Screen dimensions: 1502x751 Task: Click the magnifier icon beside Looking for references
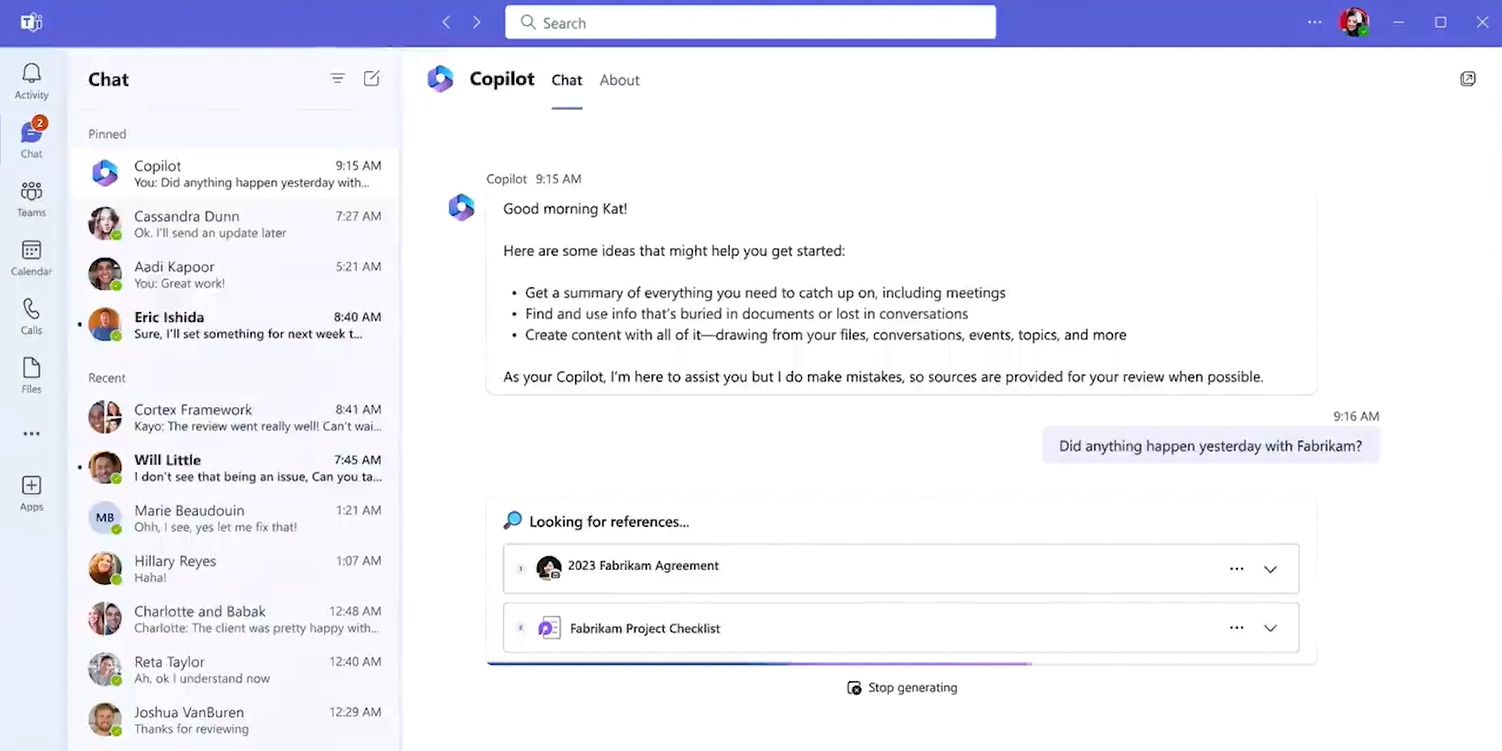(512, 521)
